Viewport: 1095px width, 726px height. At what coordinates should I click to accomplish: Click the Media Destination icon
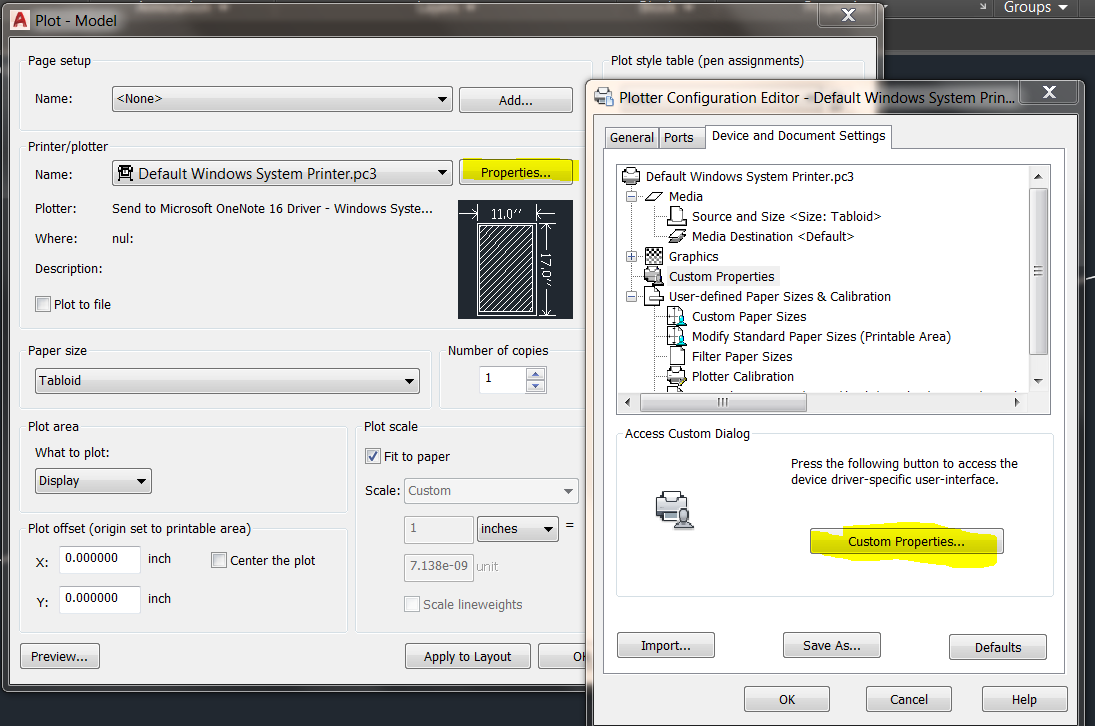(677, 236)
